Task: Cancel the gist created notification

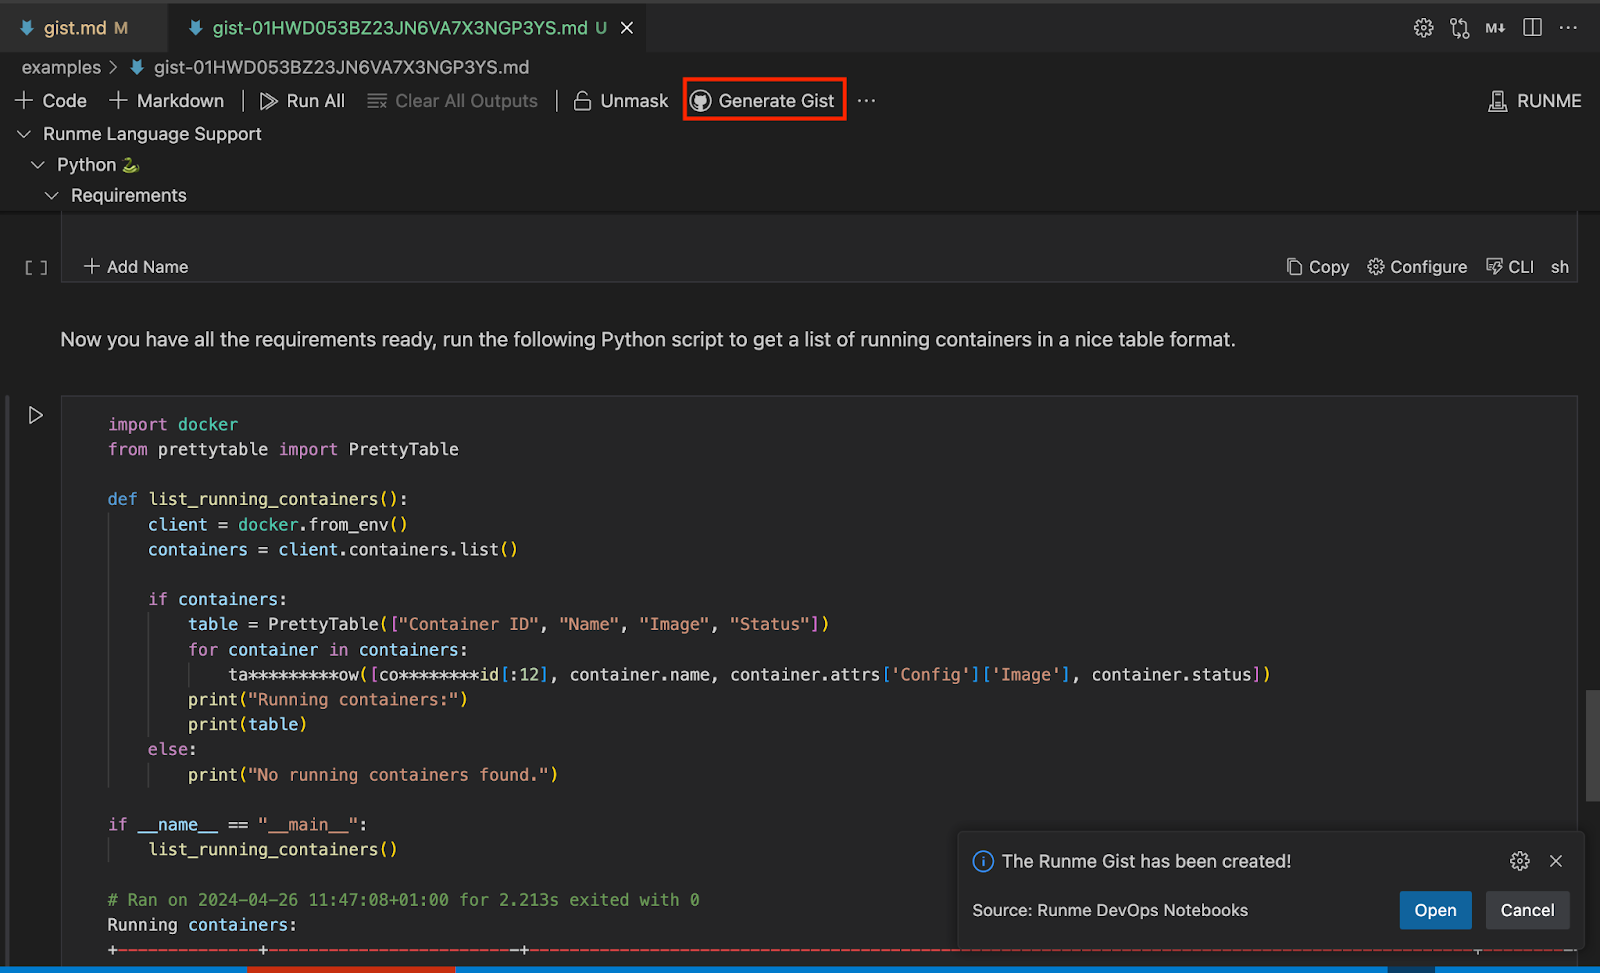Action: pos(1527,910)
